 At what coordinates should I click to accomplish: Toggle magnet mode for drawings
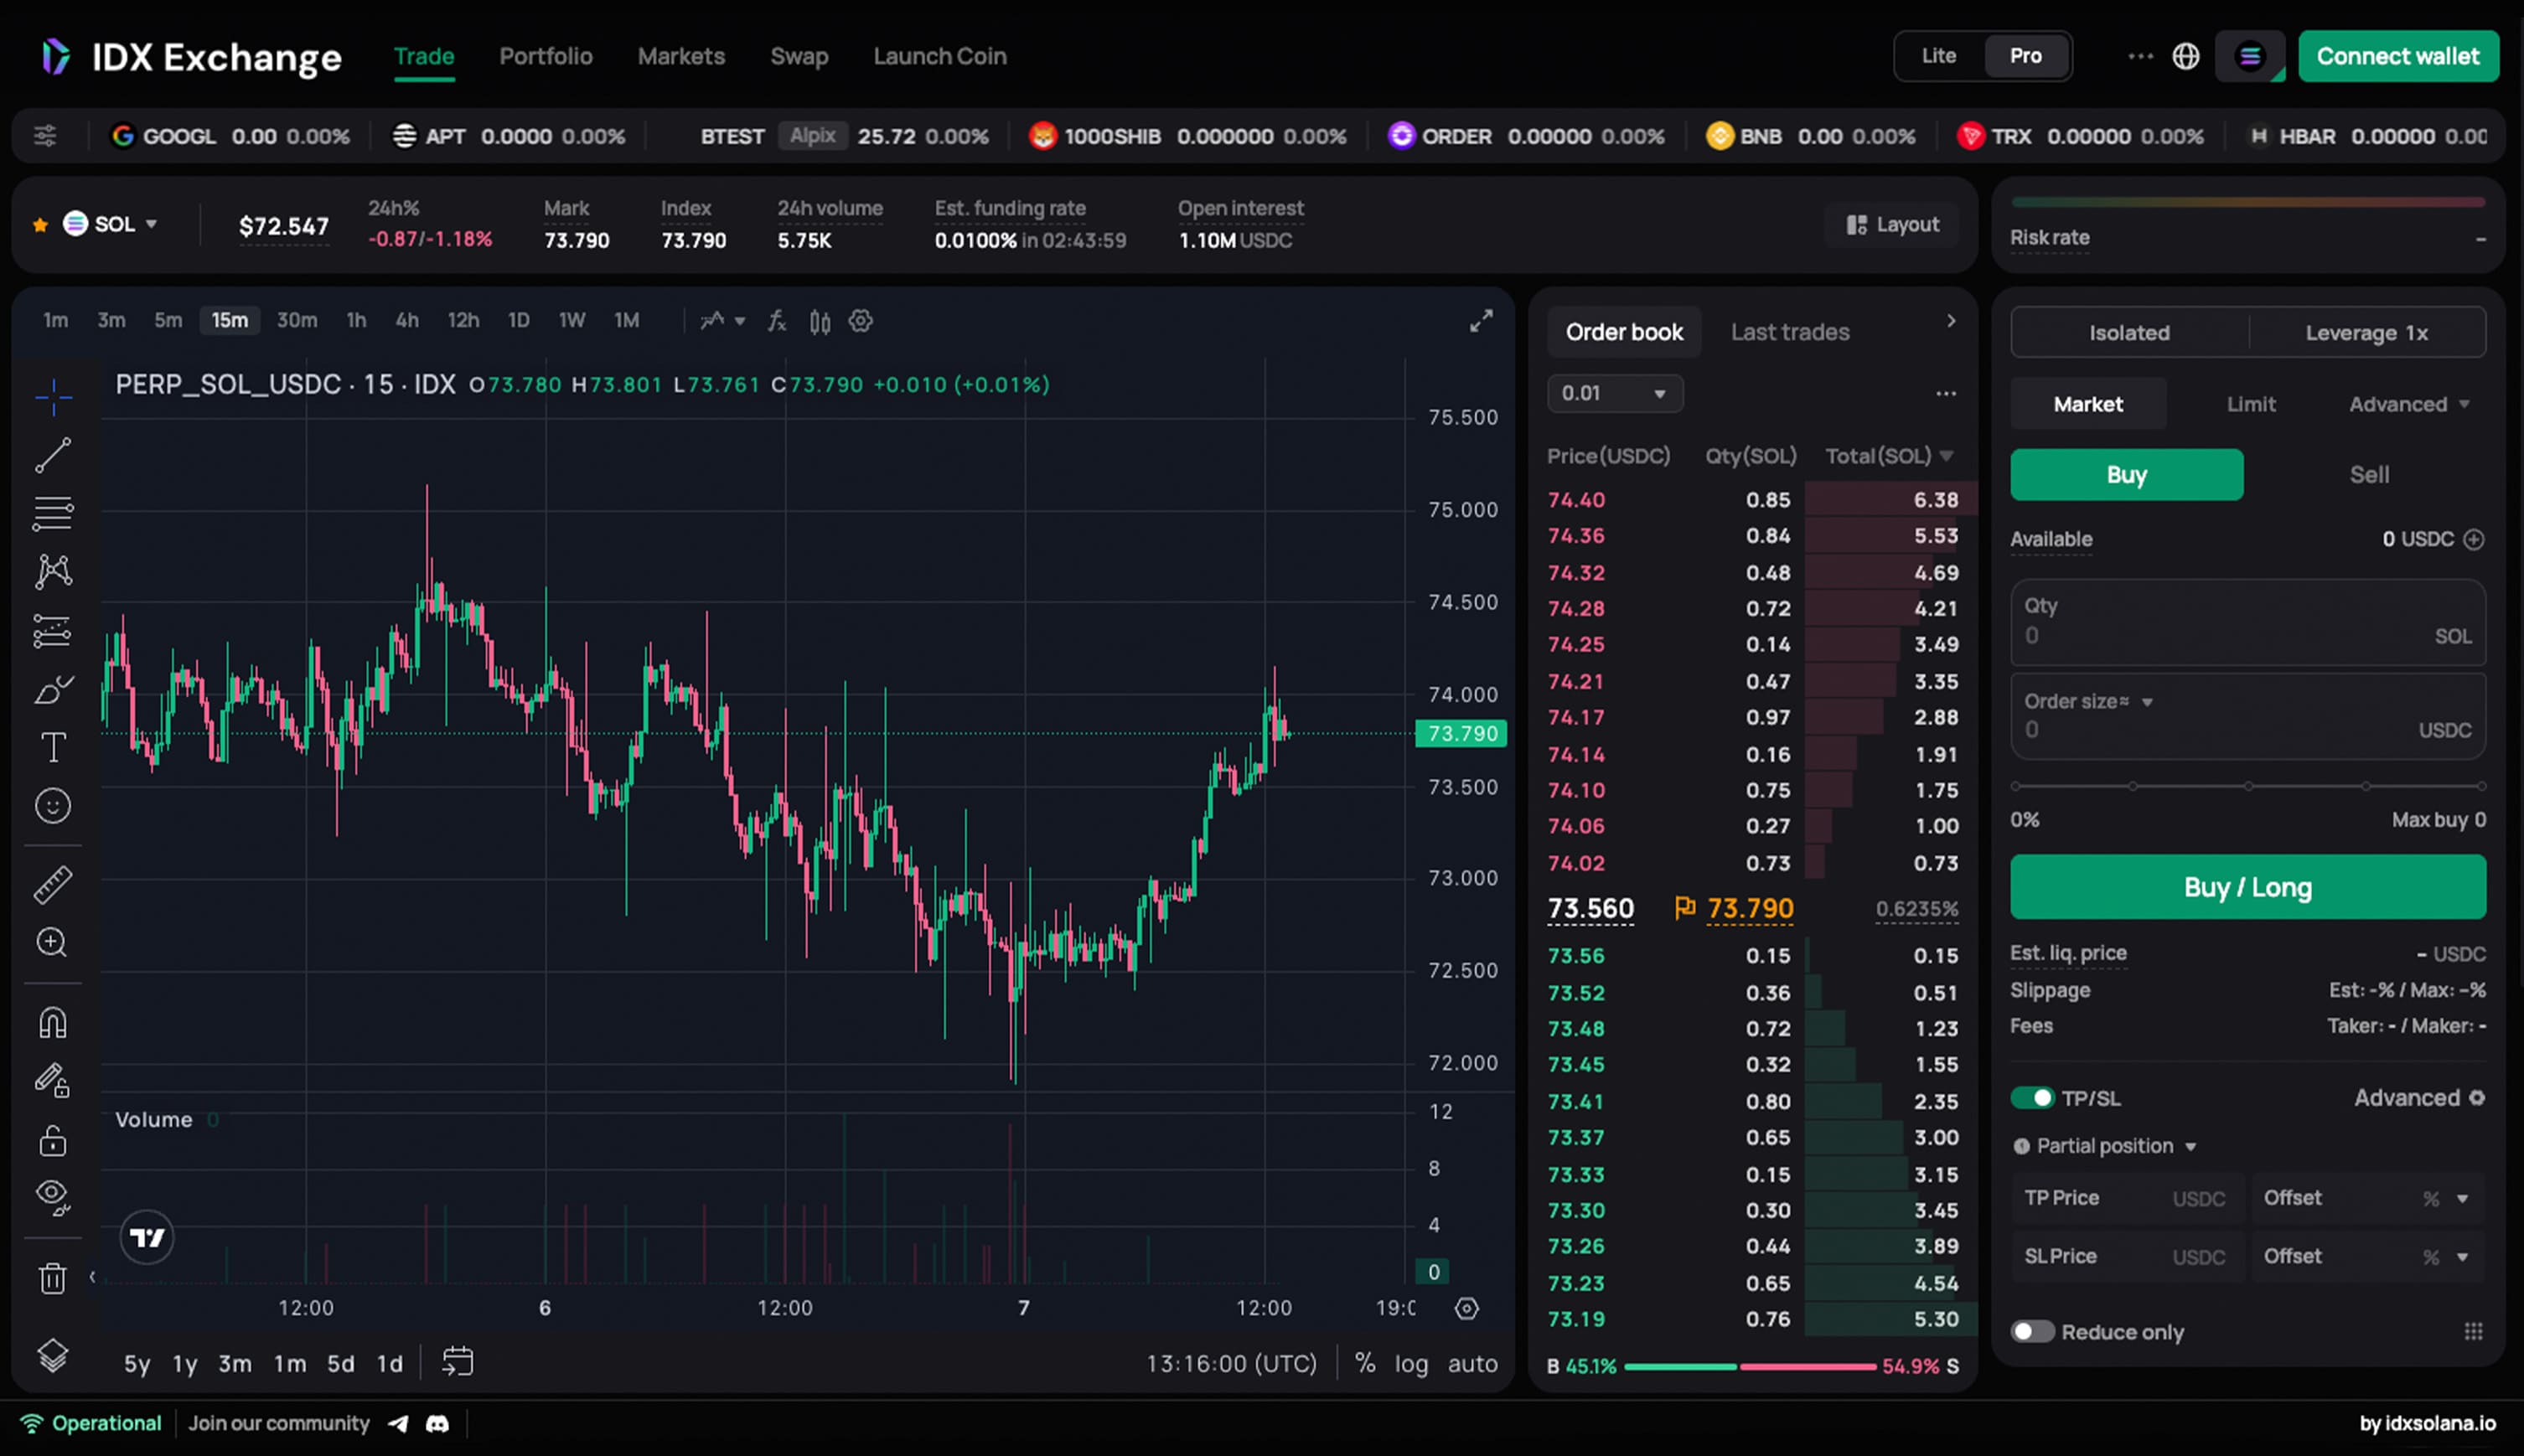pyautogui.click(x=53, y=1022)
